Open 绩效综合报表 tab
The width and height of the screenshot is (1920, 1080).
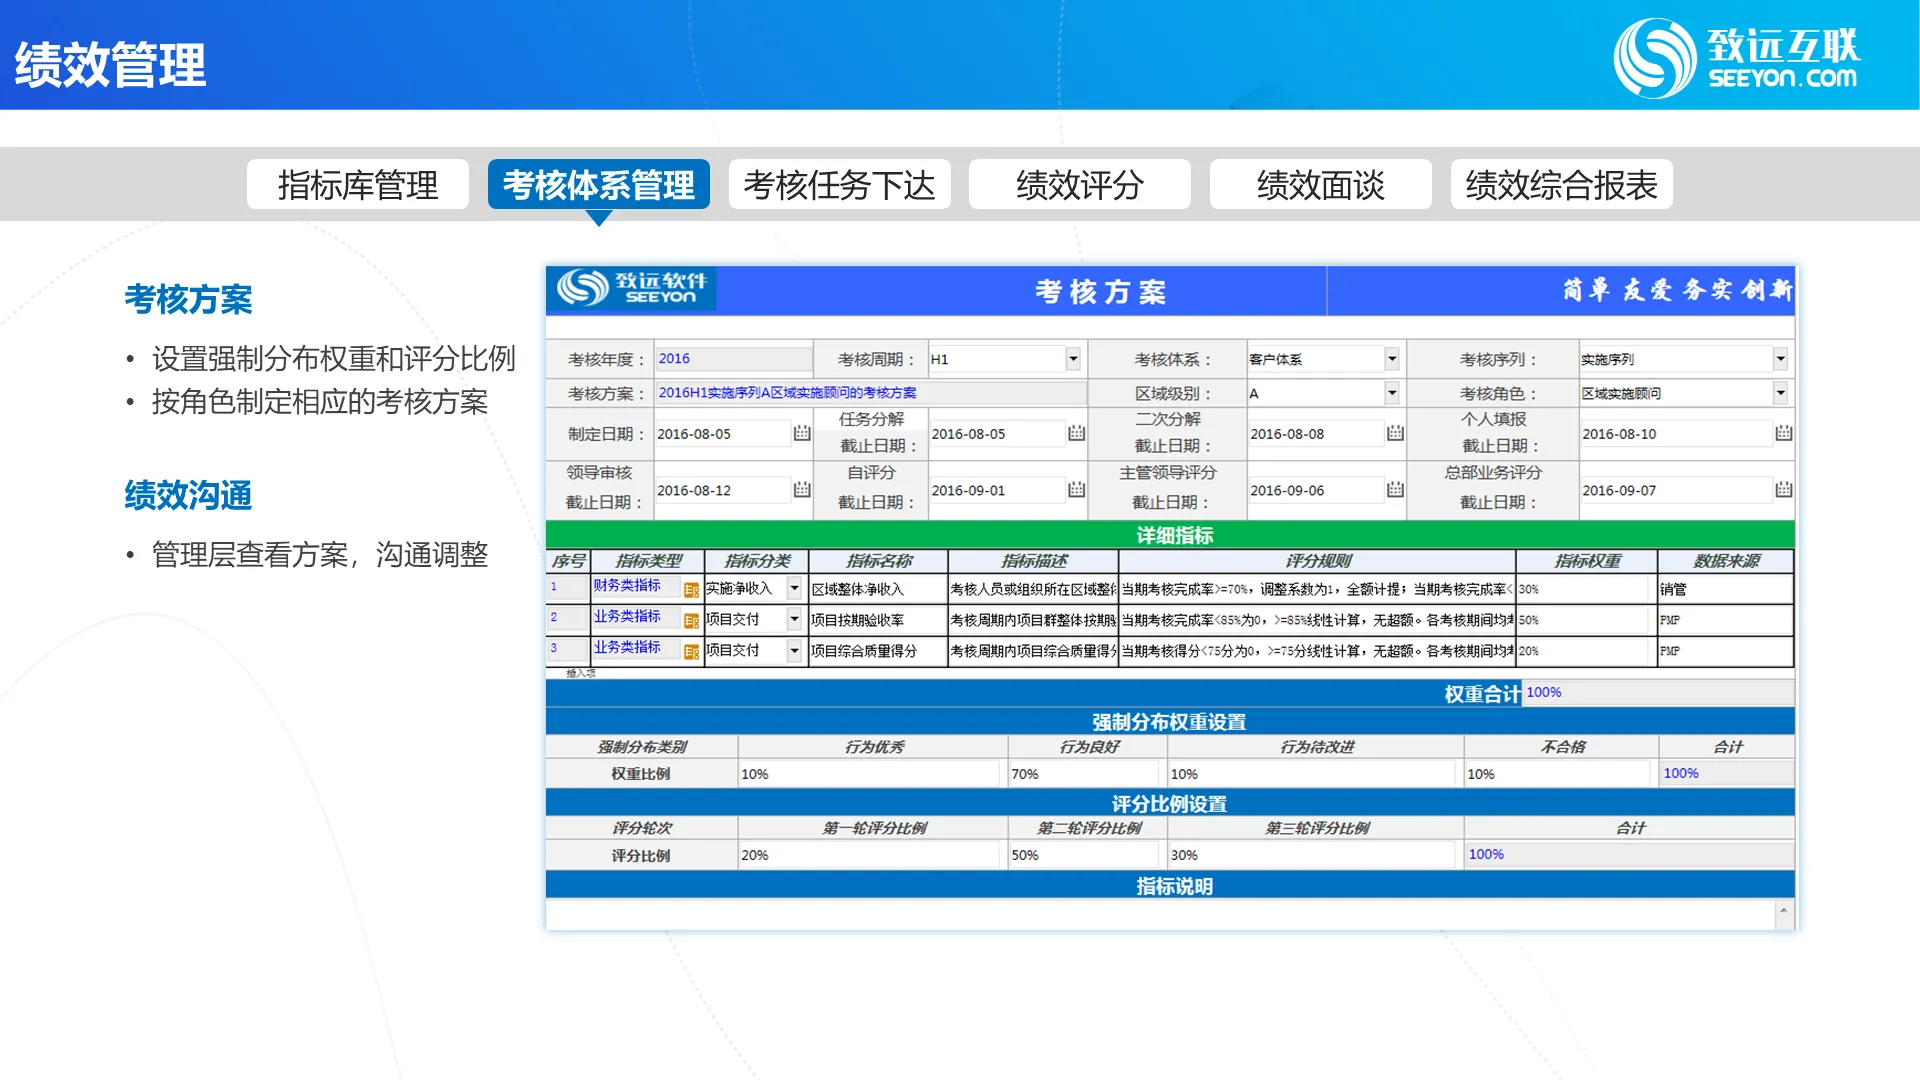point(1562,185)
